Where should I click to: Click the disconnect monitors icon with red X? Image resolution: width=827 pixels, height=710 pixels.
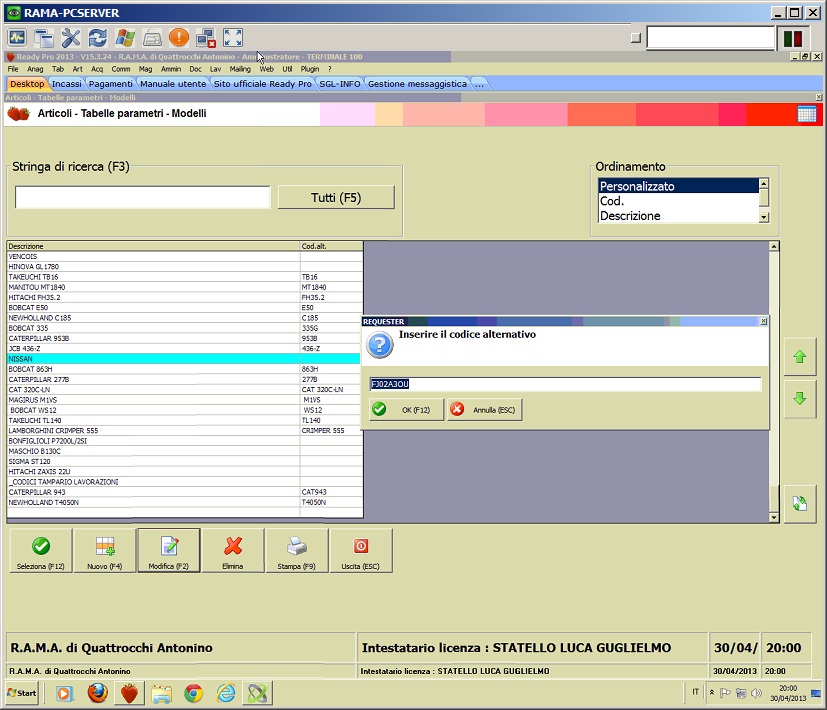point(206,38)
